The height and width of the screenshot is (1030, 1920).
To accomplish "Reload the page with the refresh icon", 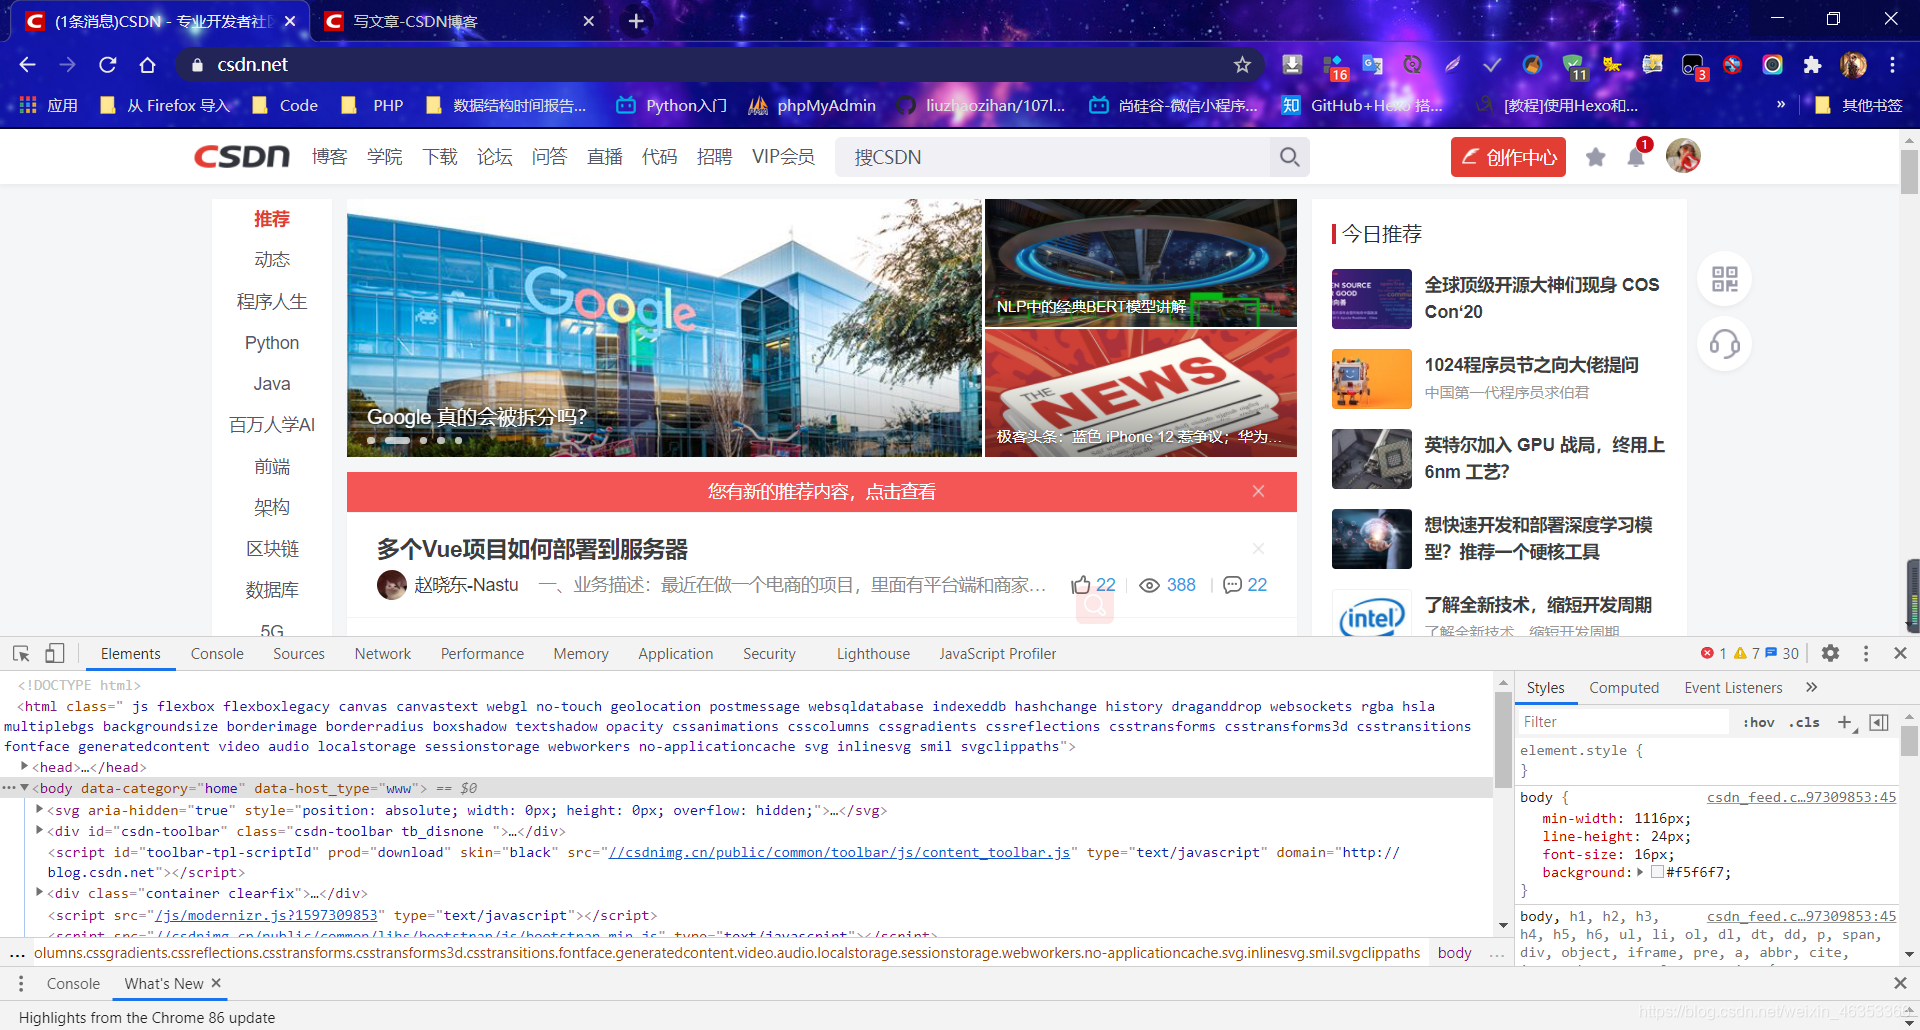I will (107, 65).
